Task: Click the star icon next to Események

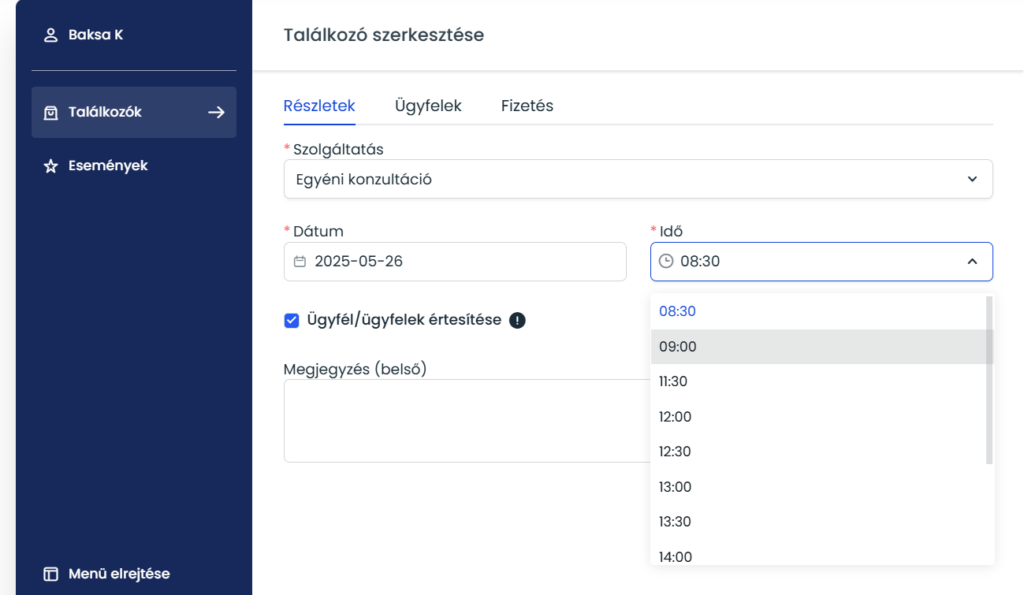Action: pos(51,166)
